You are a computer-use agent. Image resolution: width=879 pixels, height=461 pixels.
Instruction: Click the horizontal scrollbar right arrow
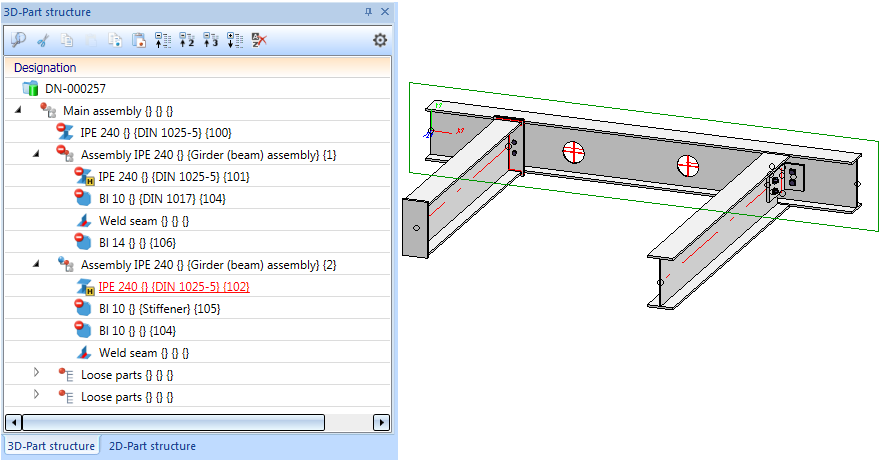[381, 422]
